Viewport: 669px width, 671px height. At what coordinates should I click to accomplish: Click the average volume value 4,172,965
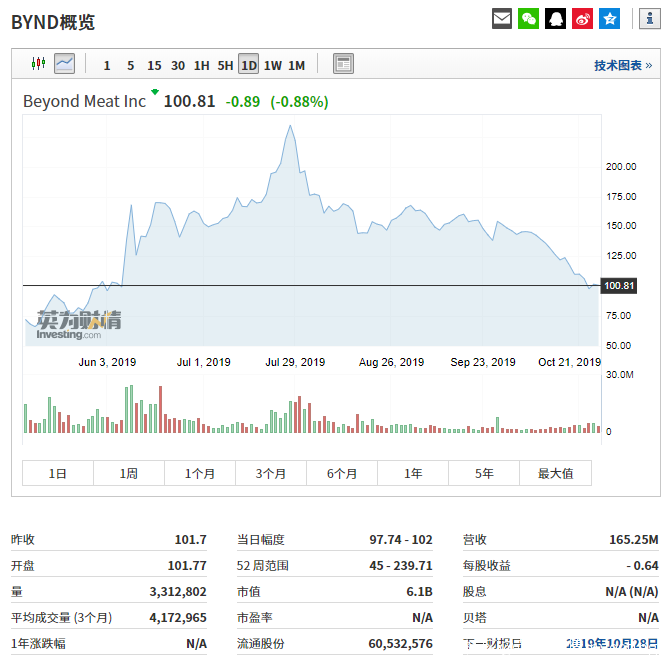[178, 618]
